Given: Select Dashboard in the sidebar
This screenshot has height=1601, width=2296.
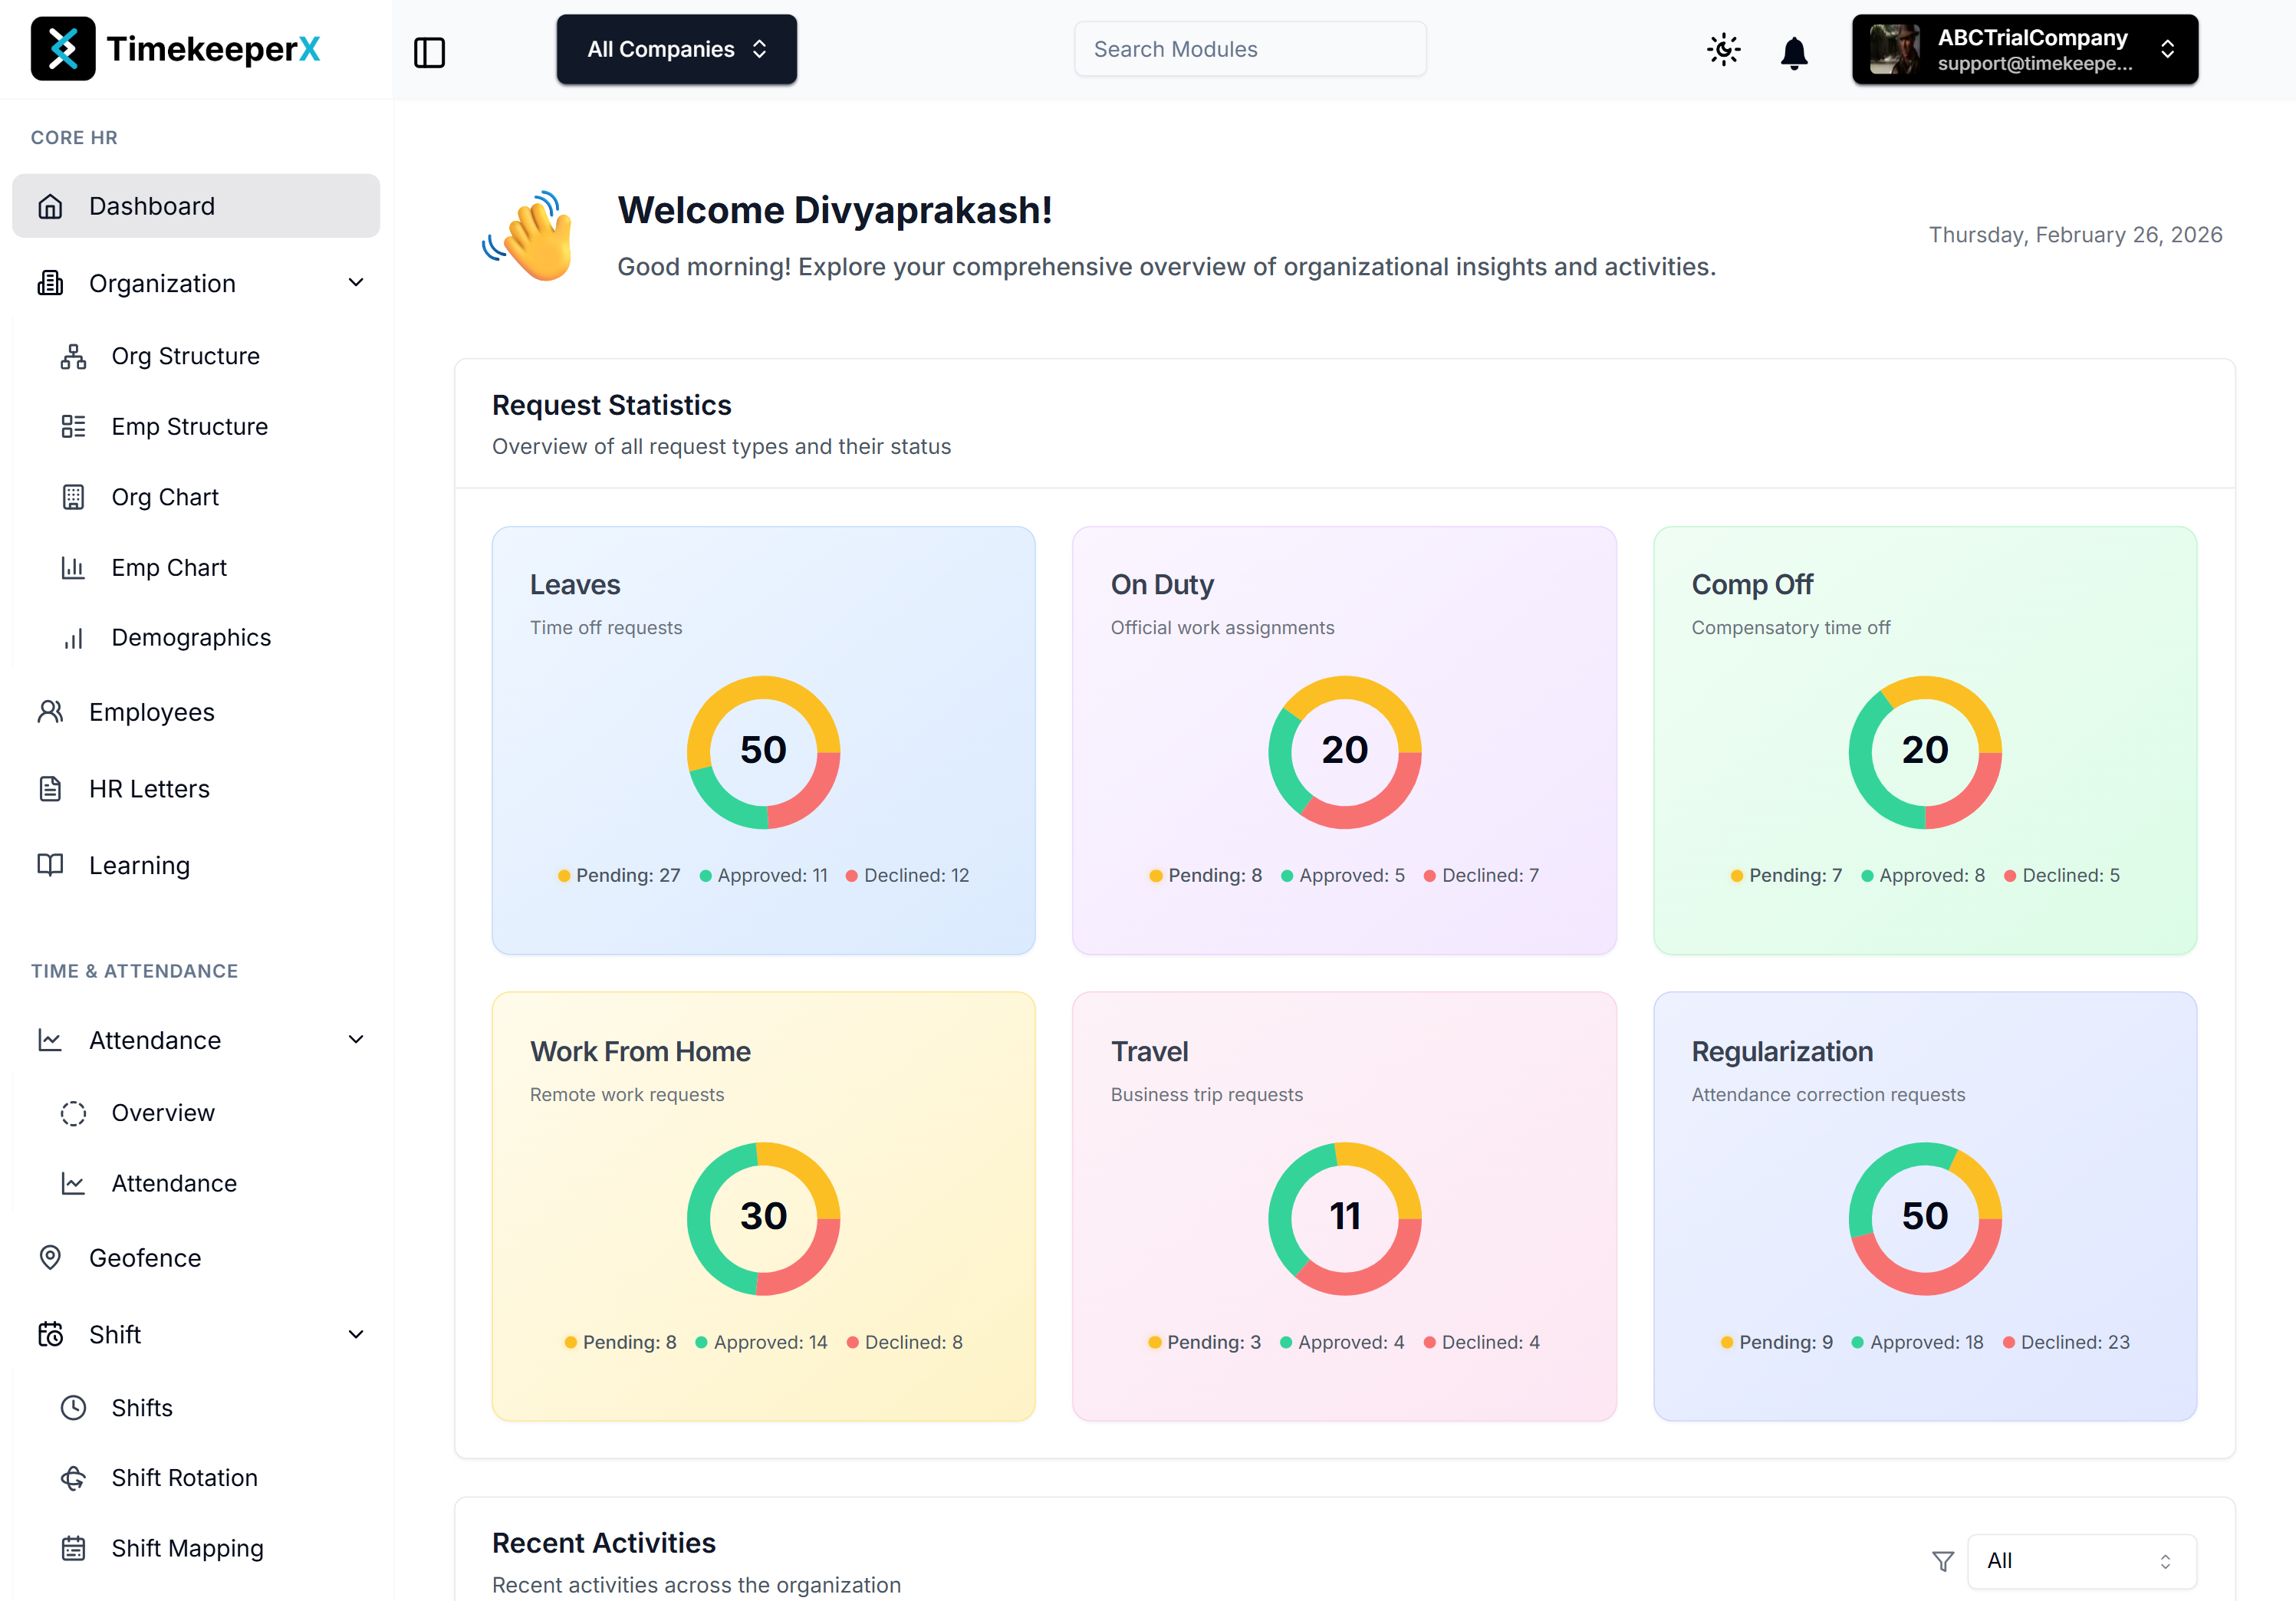Looking at the screenshot, I should pyautogui.click(x=152, y=205).
